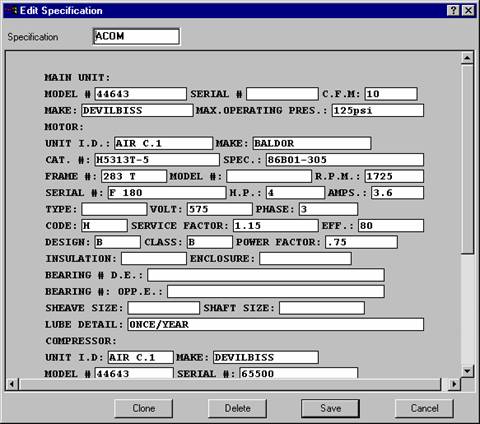Select the VOLT field 575
Viewport: 480px width, 424px height.
click(x=219, y=209)
